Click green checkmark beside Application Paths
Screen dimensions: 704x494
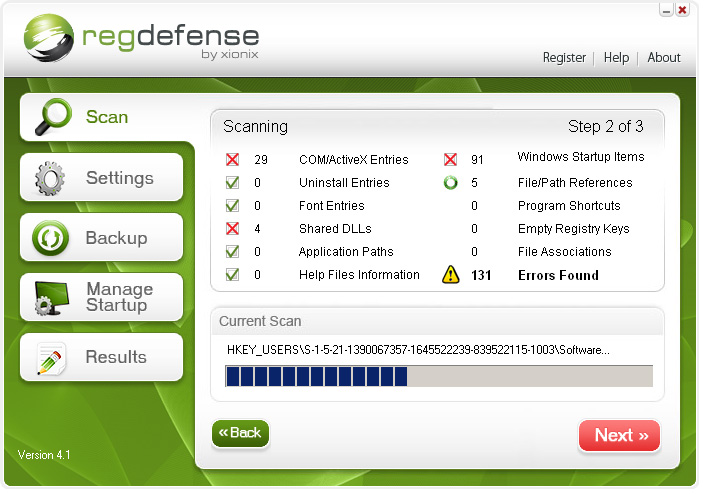(232, 251)
